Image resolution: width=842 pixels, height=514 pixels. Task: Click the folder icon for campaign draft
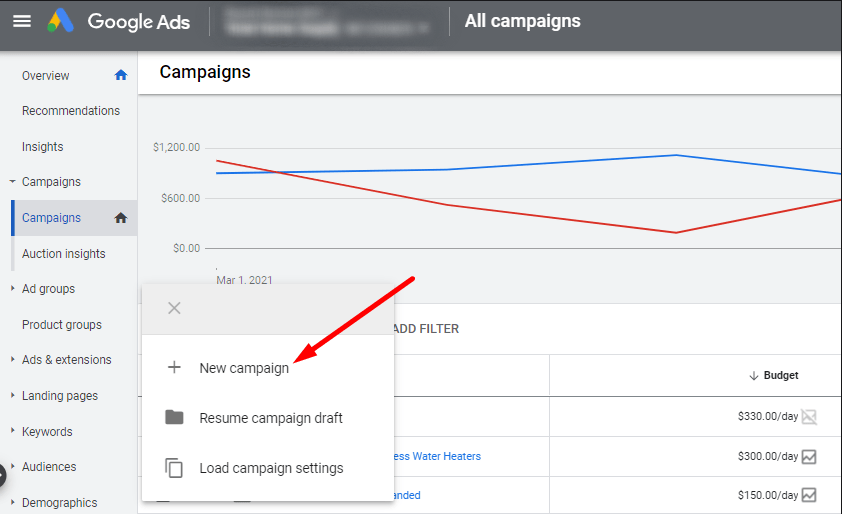pos(174,417)
